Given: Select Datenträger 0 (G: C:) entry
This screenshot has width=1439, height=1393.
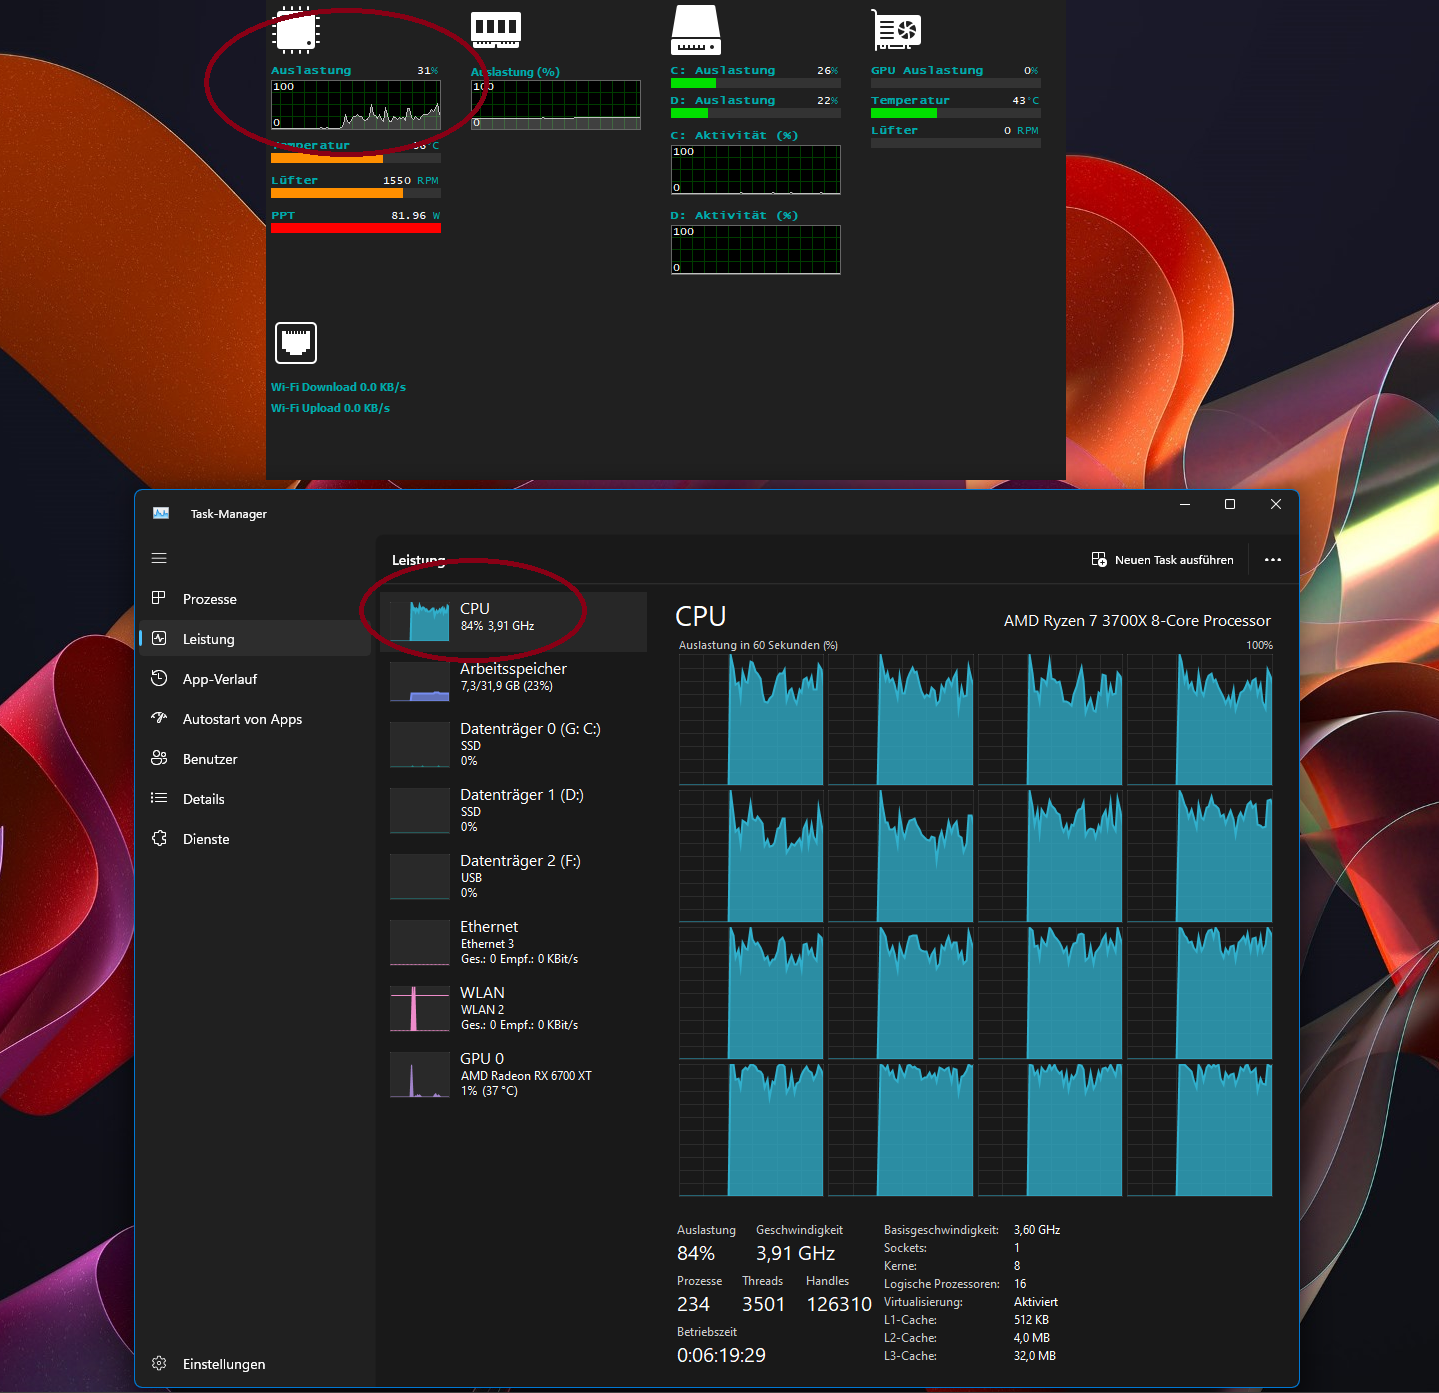Looking at the screenshot, I should [x=514, y=745].
